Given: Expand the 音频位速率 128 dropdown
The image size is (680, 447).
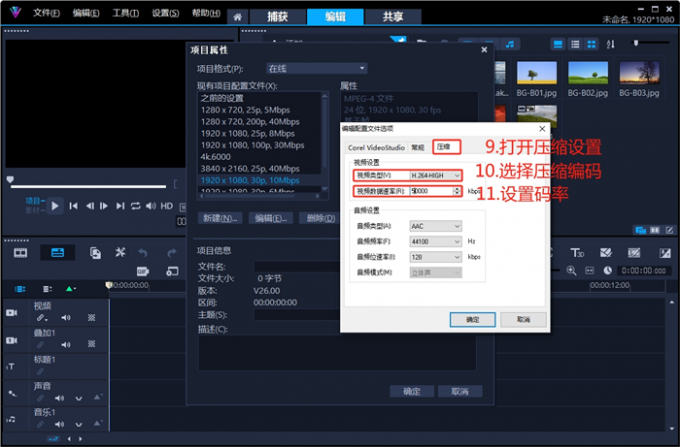Looking at the screenshot, I should [x=435, y=257].
